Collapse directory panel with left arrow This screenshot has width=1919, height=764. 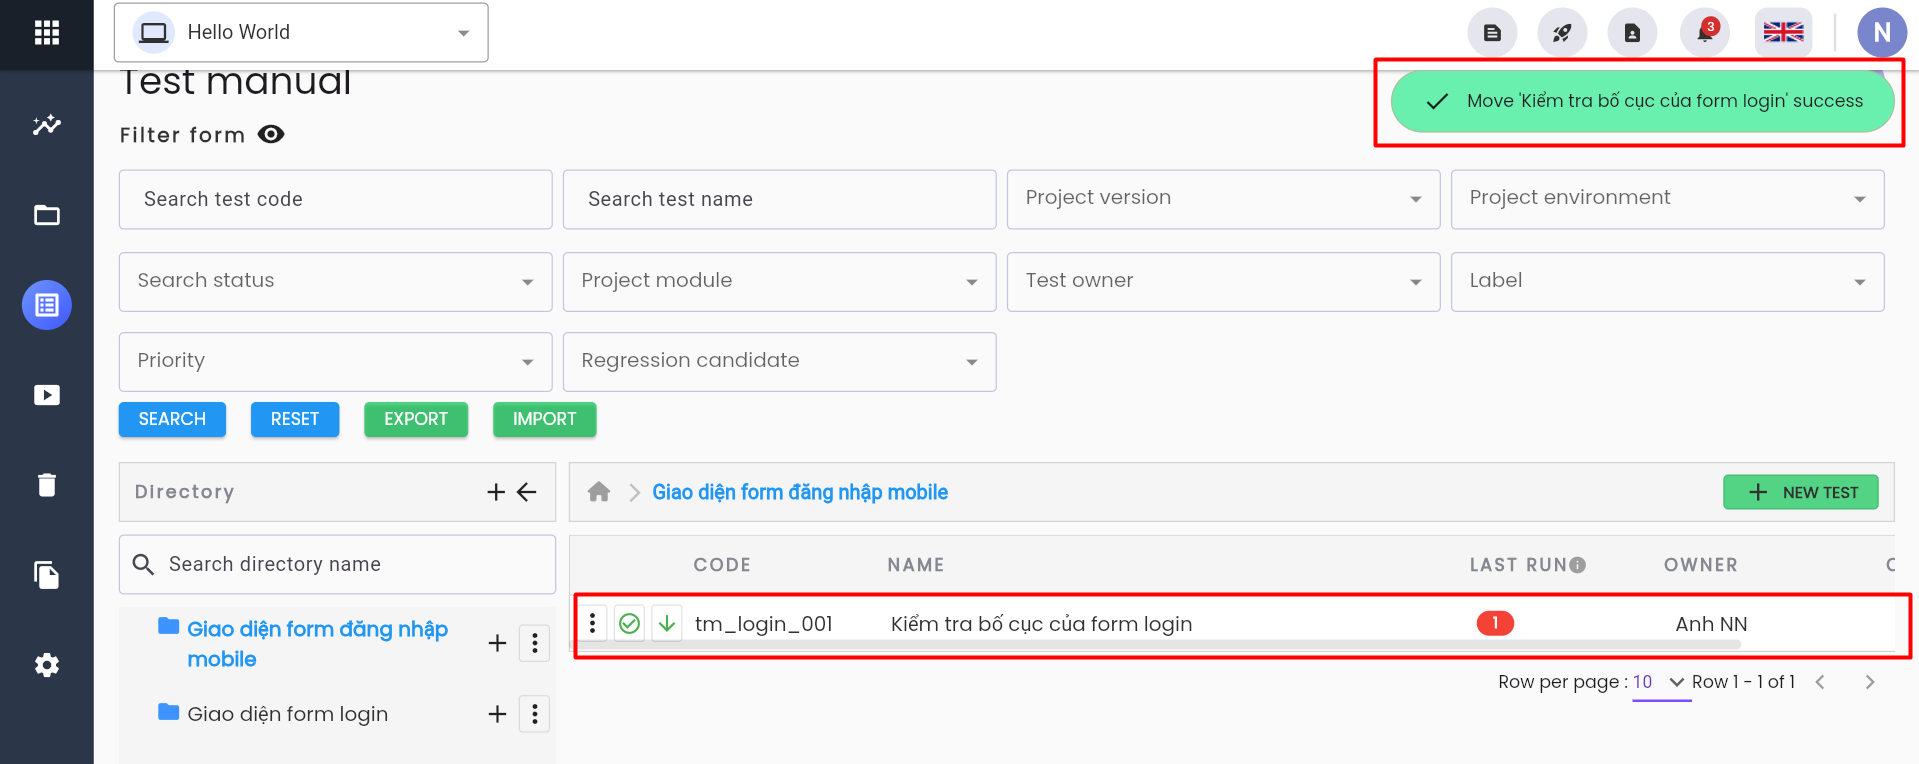527,492
